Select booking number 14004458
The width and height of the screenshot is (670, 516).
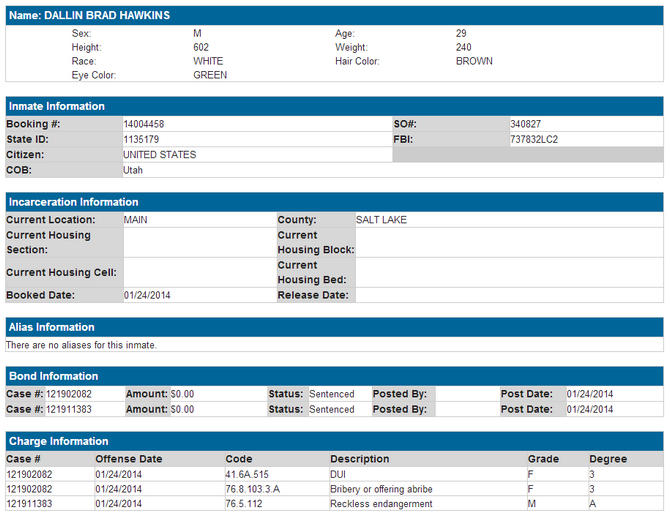coord(144,124)
